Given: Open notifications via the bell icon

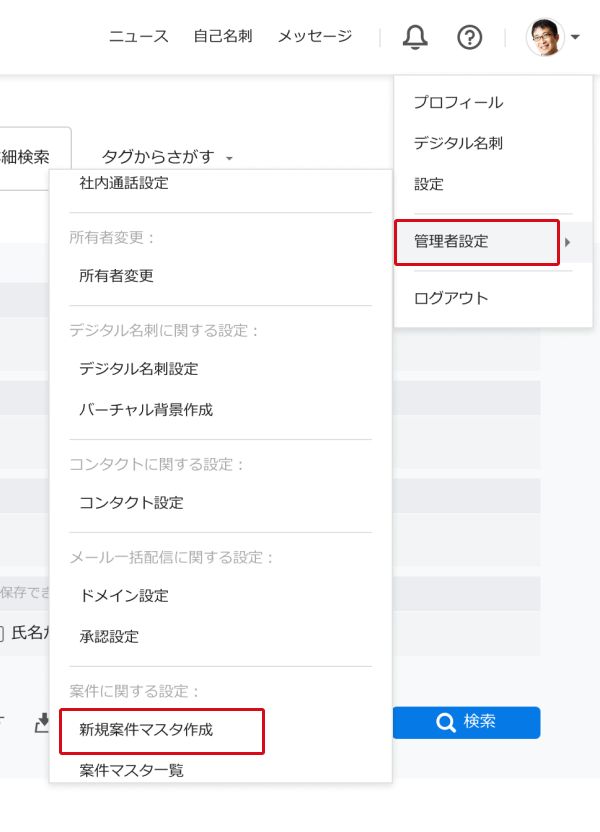Looking at the screenshot, I should 415,37.
